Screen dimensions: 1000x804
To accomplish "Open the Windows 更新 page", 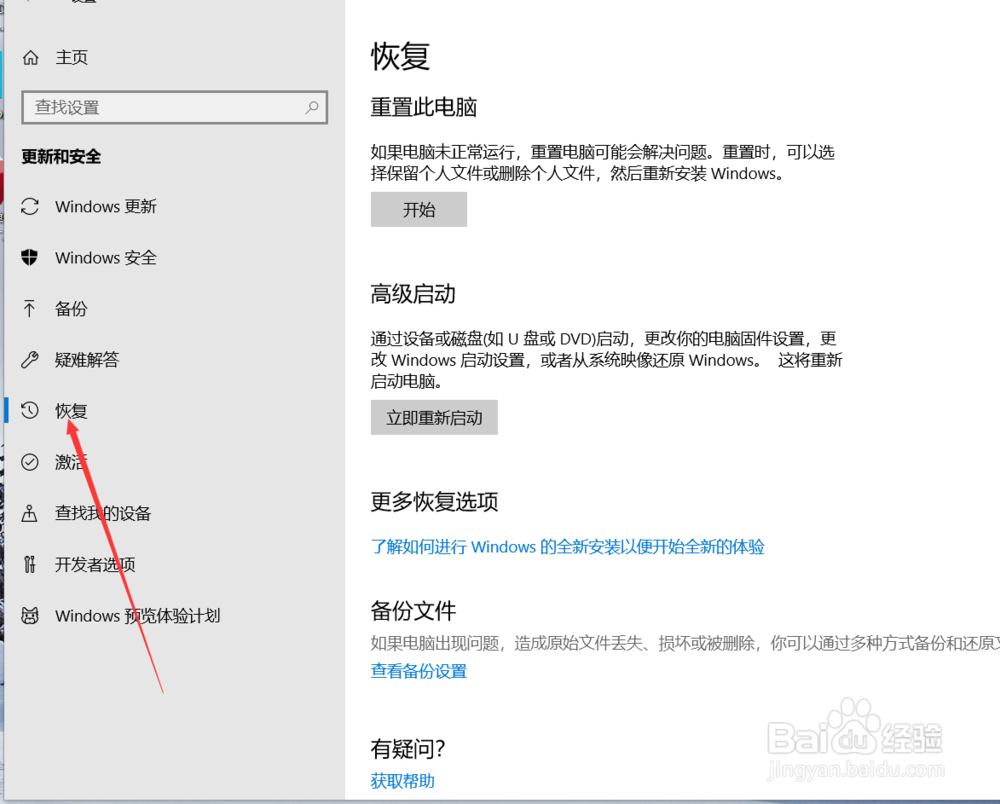I will point(106,207).
